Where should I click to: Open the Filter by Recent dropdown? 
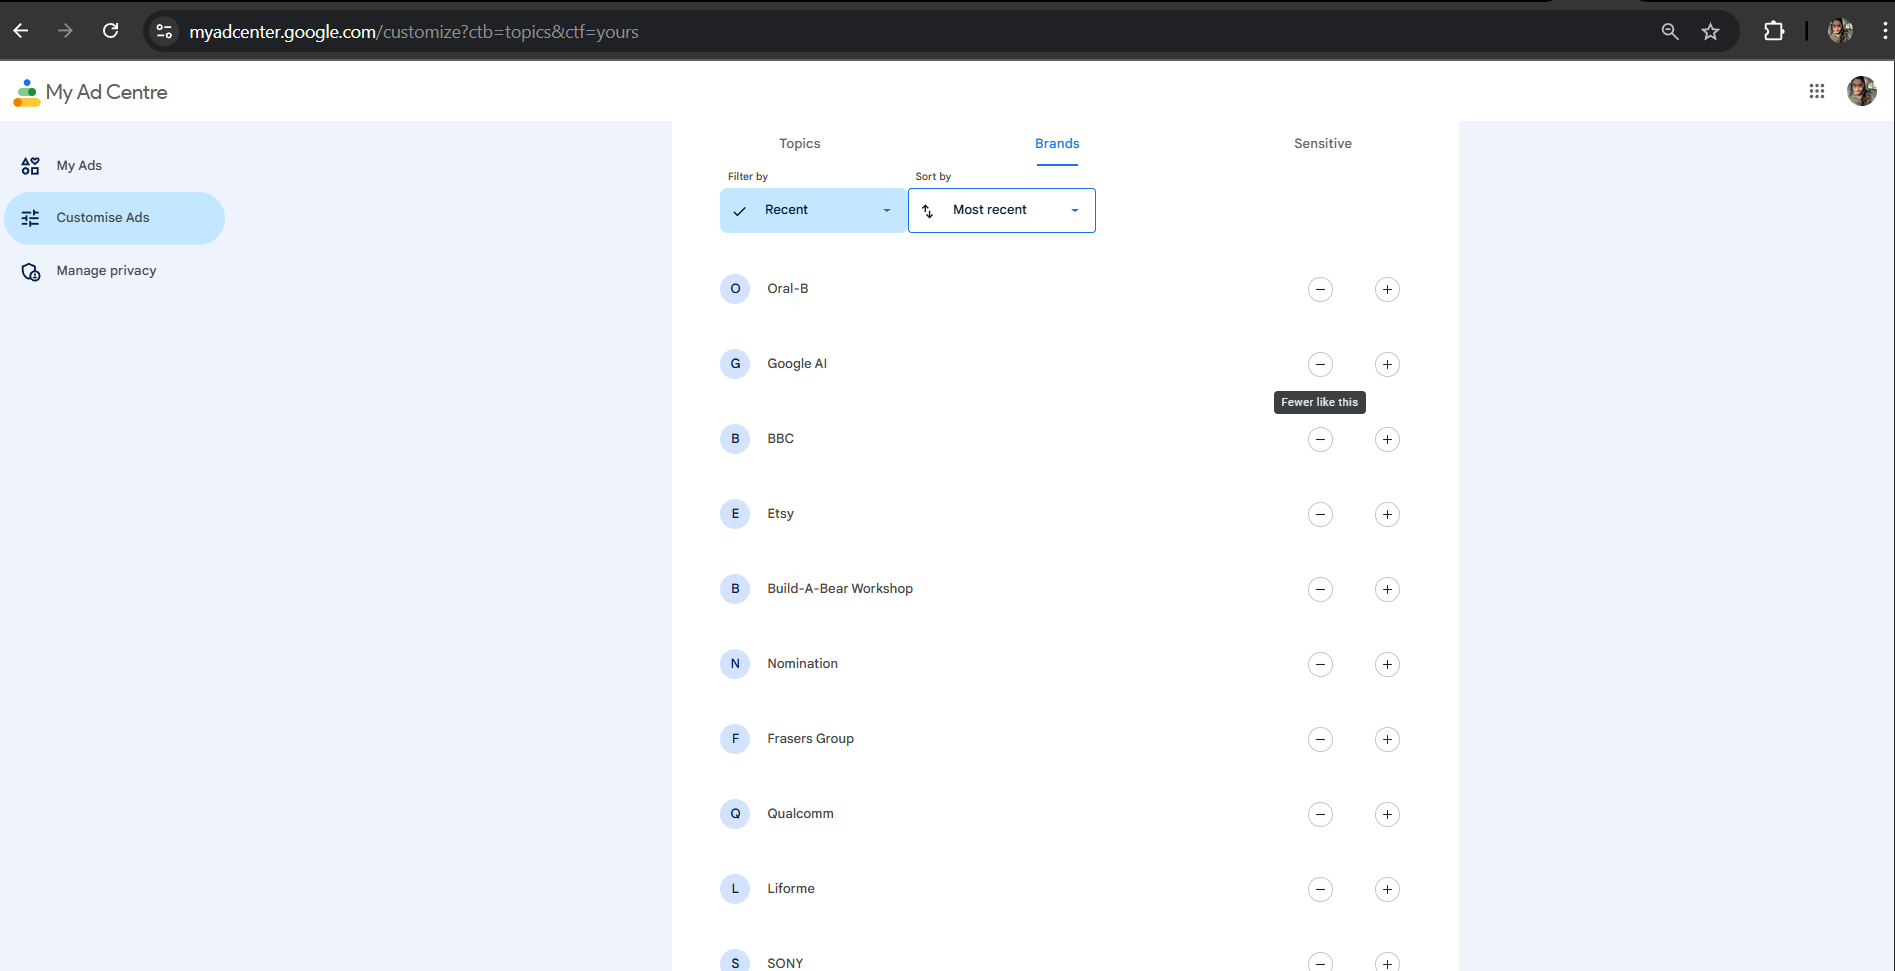coord(812,210)
